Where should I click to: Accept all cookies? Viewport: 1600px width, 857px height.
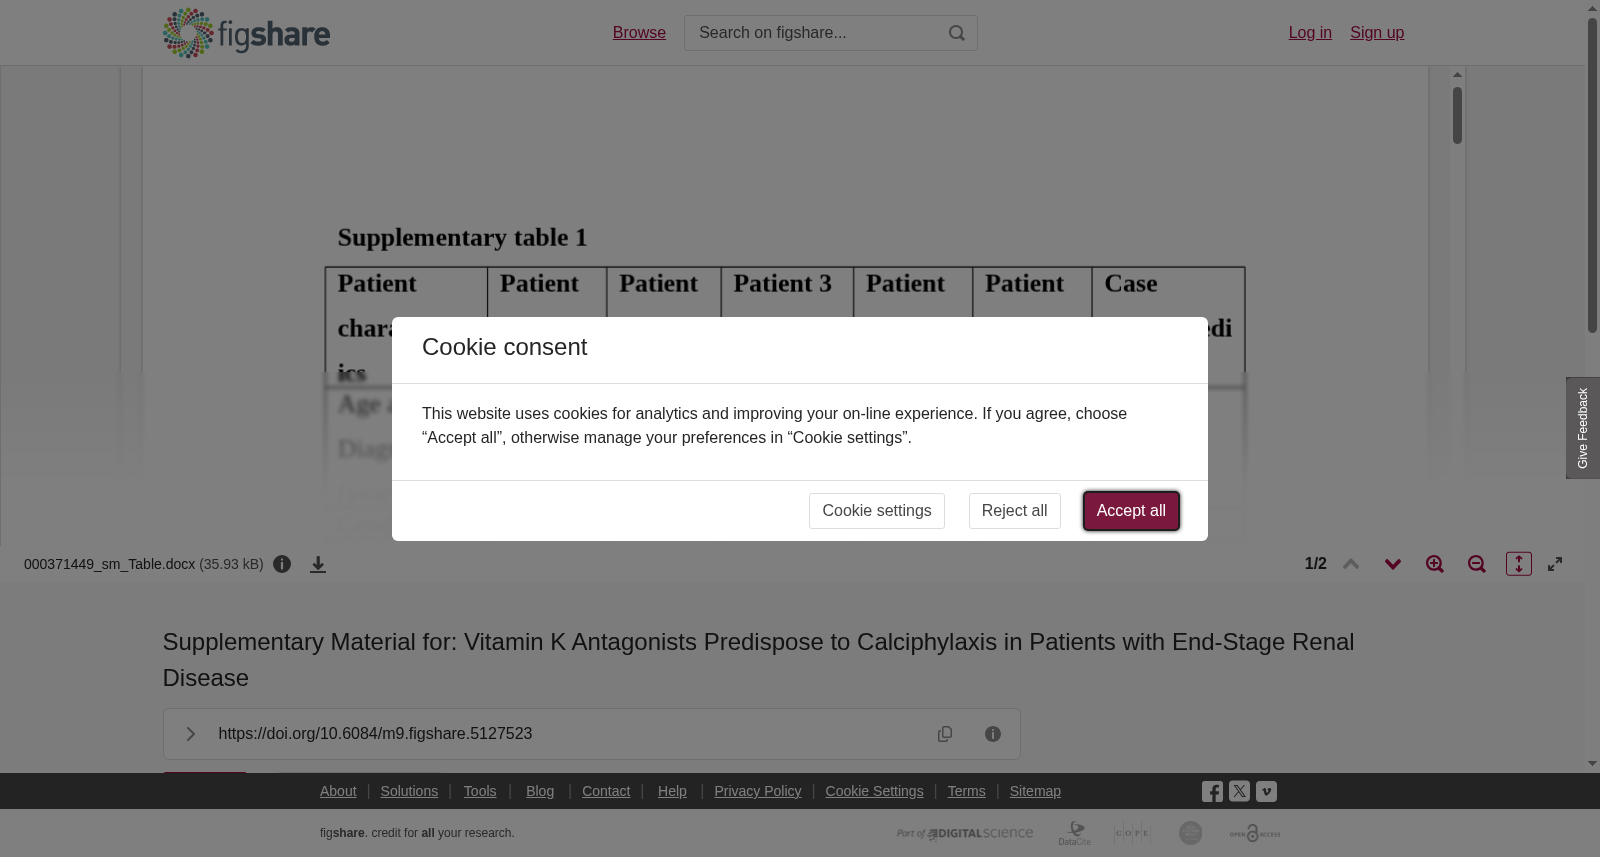click(1131, 511)
